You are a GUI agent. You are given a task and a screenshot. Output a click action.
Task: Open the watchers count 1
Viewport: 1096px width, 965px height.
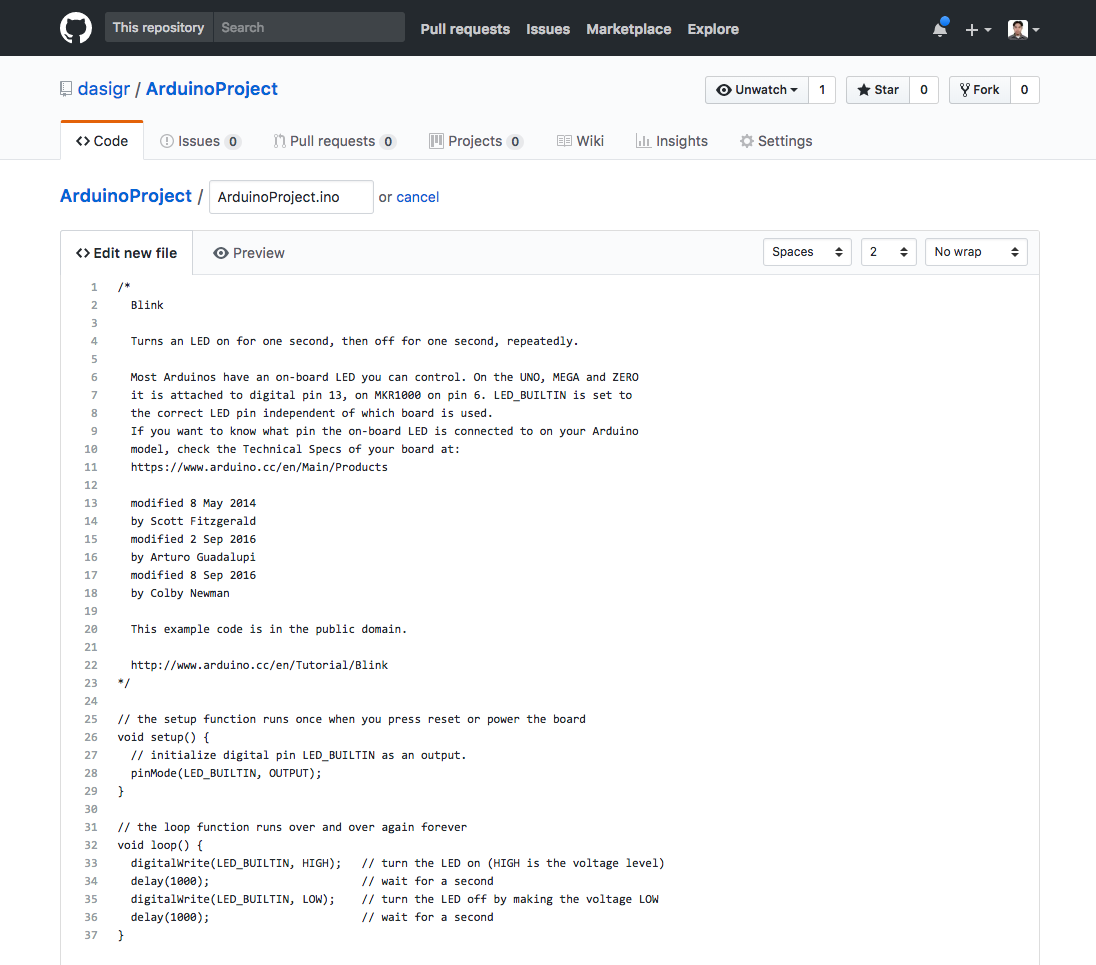click(x=822, y=89)
